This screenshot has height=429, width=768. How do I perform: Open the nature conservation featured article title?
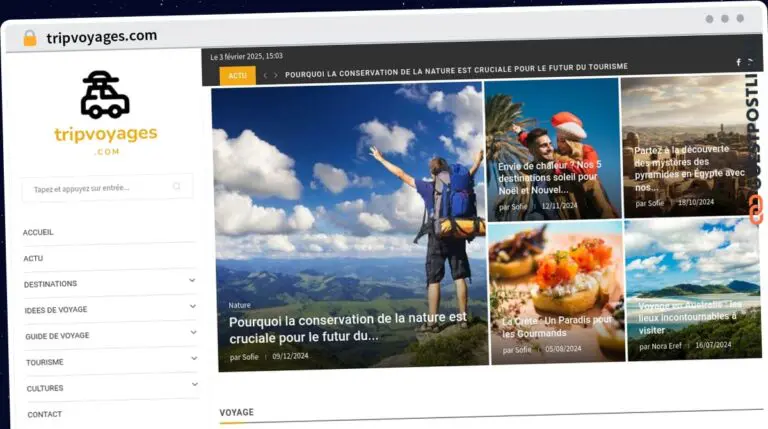(x=347, y=327)
